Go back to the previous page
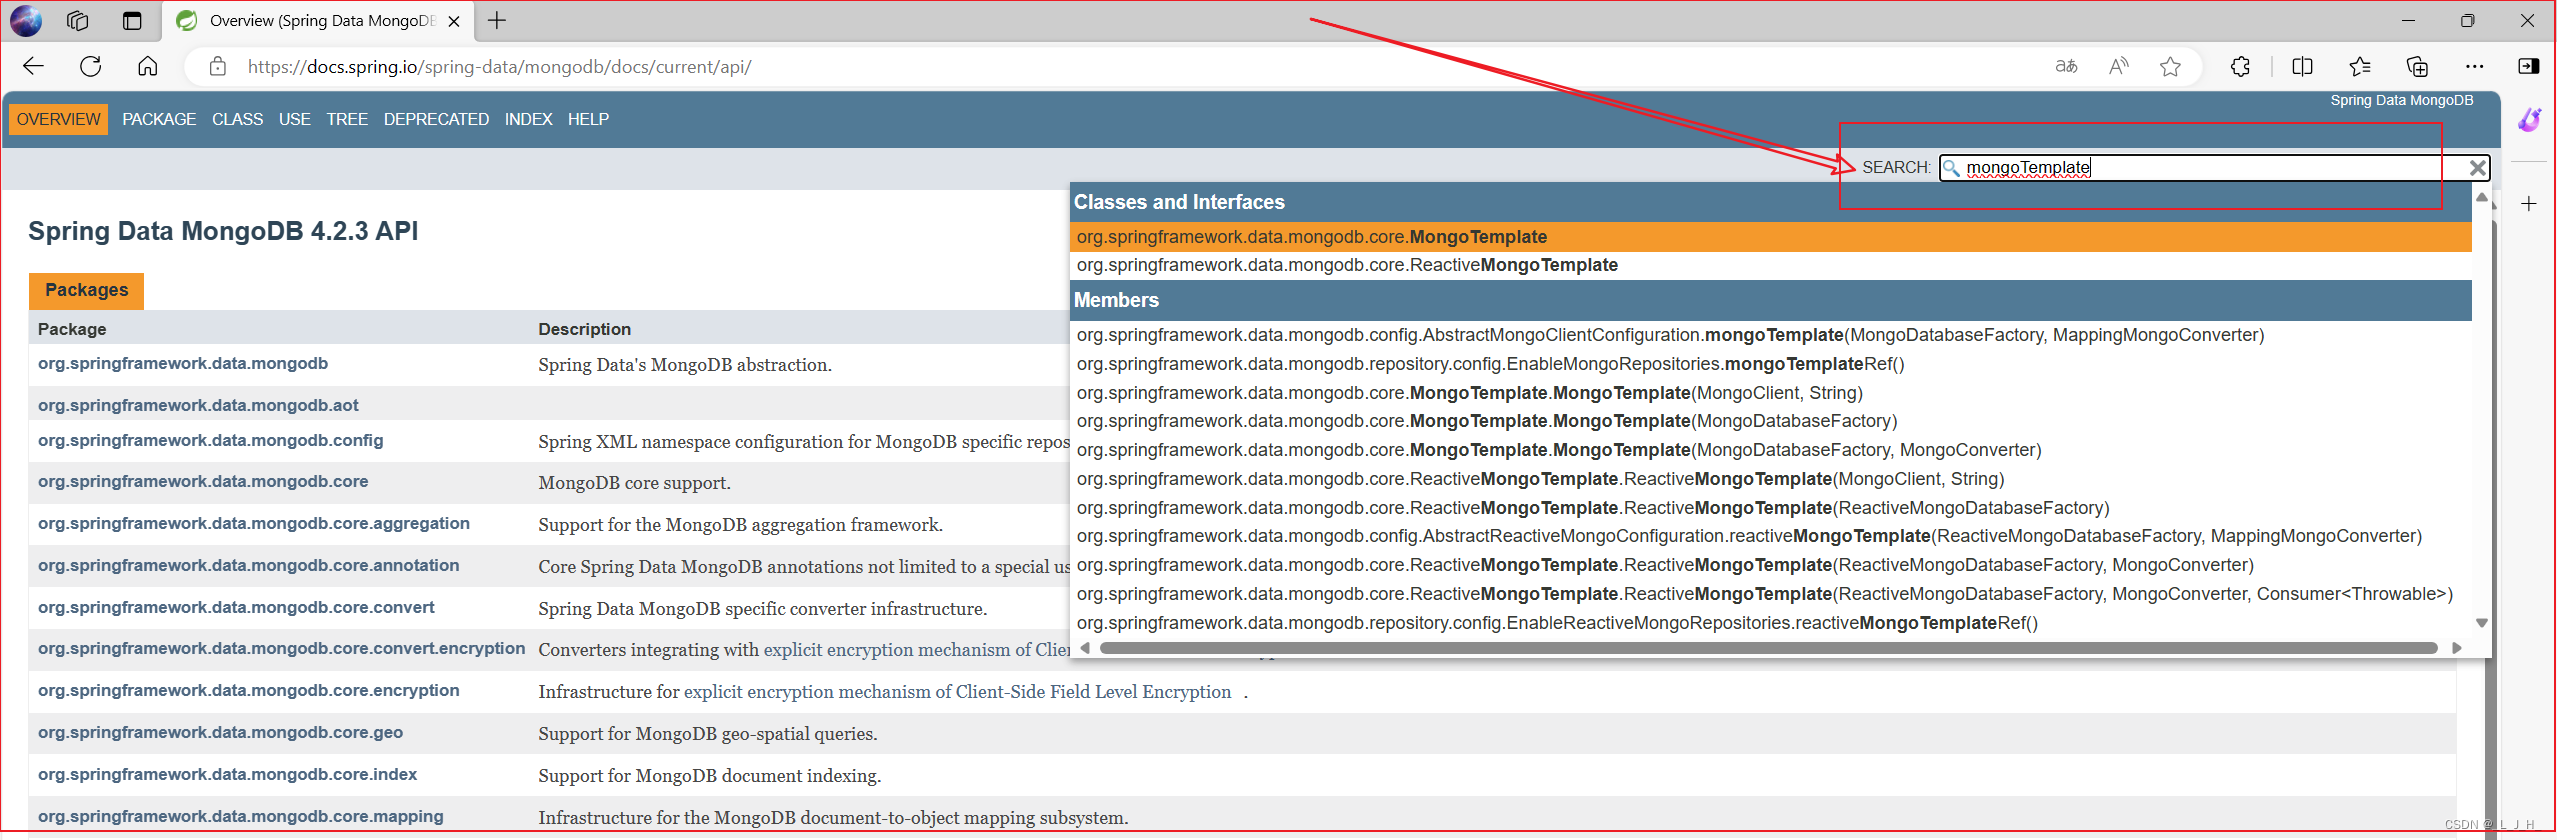Viewport: 2557px width, 840px height. point(33,66)
